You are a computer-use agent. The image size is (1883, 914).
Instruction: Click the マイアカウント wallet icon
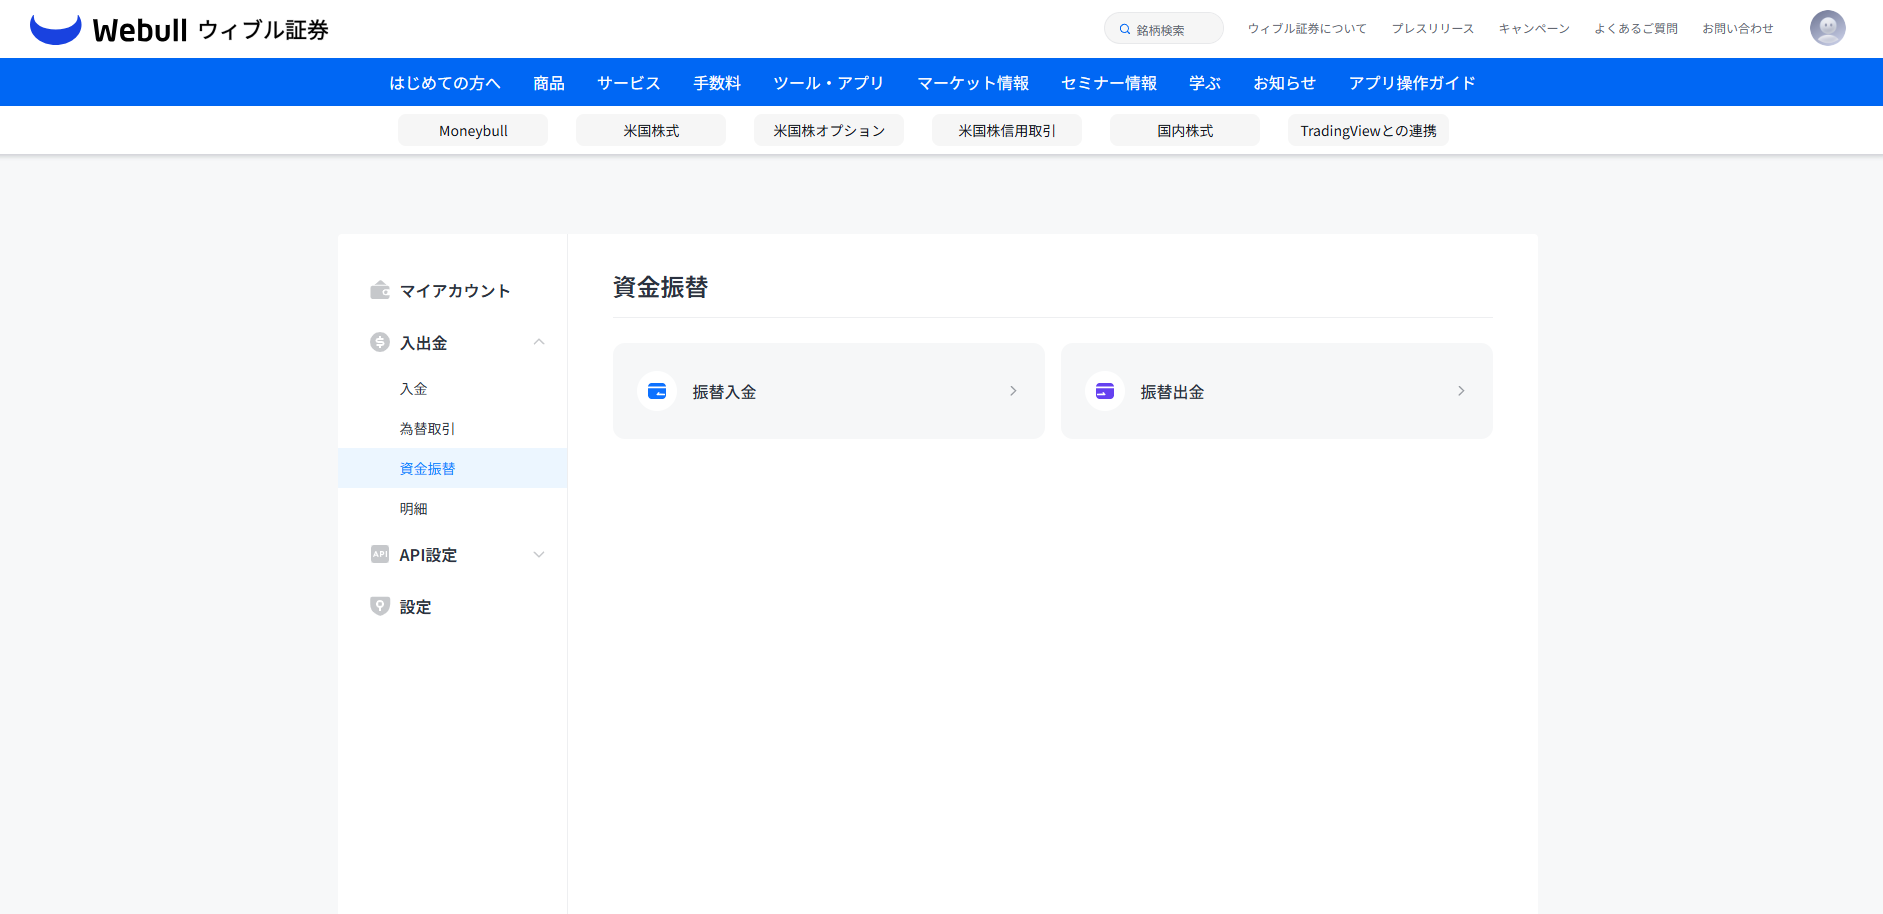point(380,290)
